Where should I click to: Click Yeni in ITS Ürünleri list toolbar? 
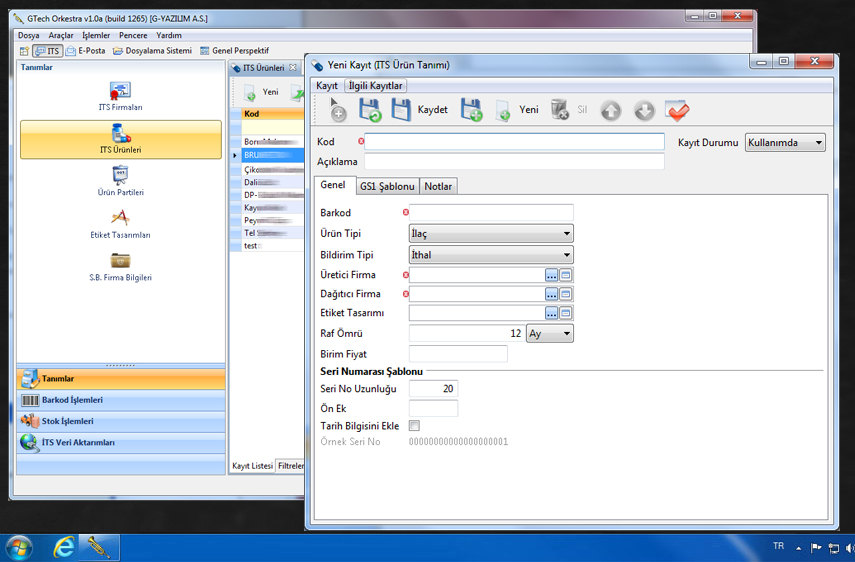[261, 92]
